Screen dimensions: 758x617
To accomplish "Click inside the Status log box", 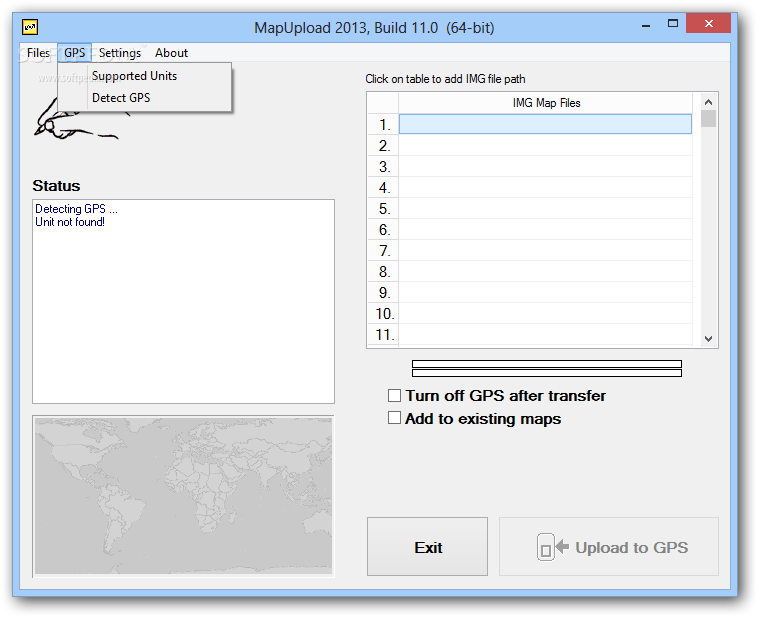I will (x=183, y=301).
